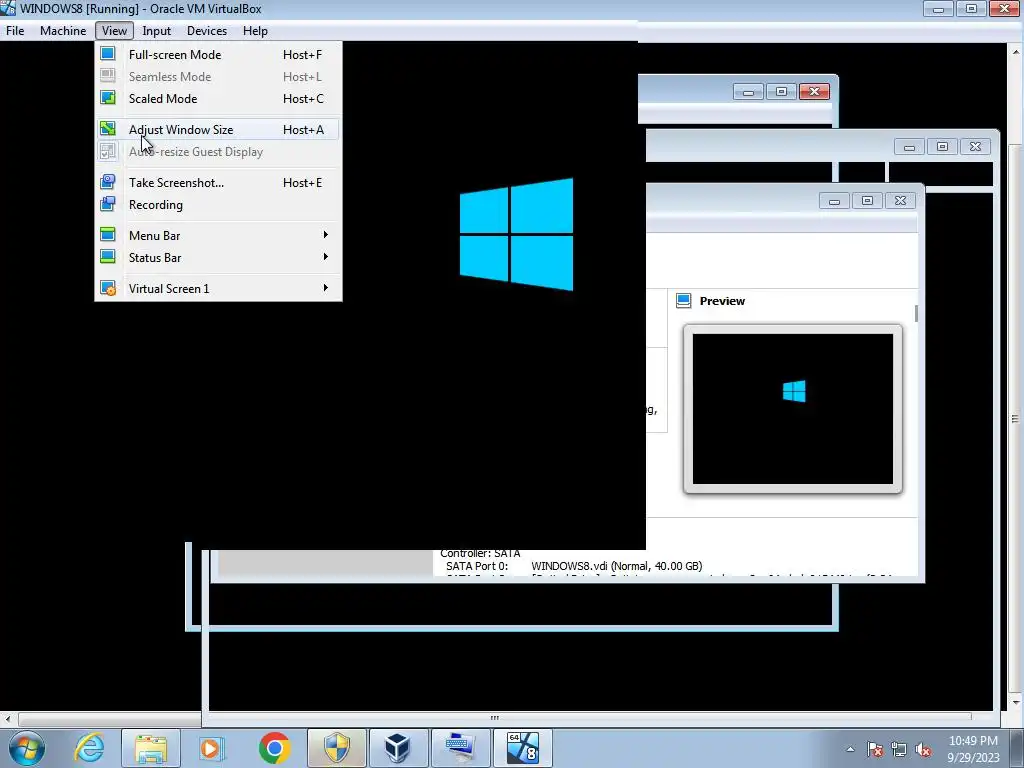Click the clock showing 10:49 PM
The image size is (1024, 768).
click(973, 741)
